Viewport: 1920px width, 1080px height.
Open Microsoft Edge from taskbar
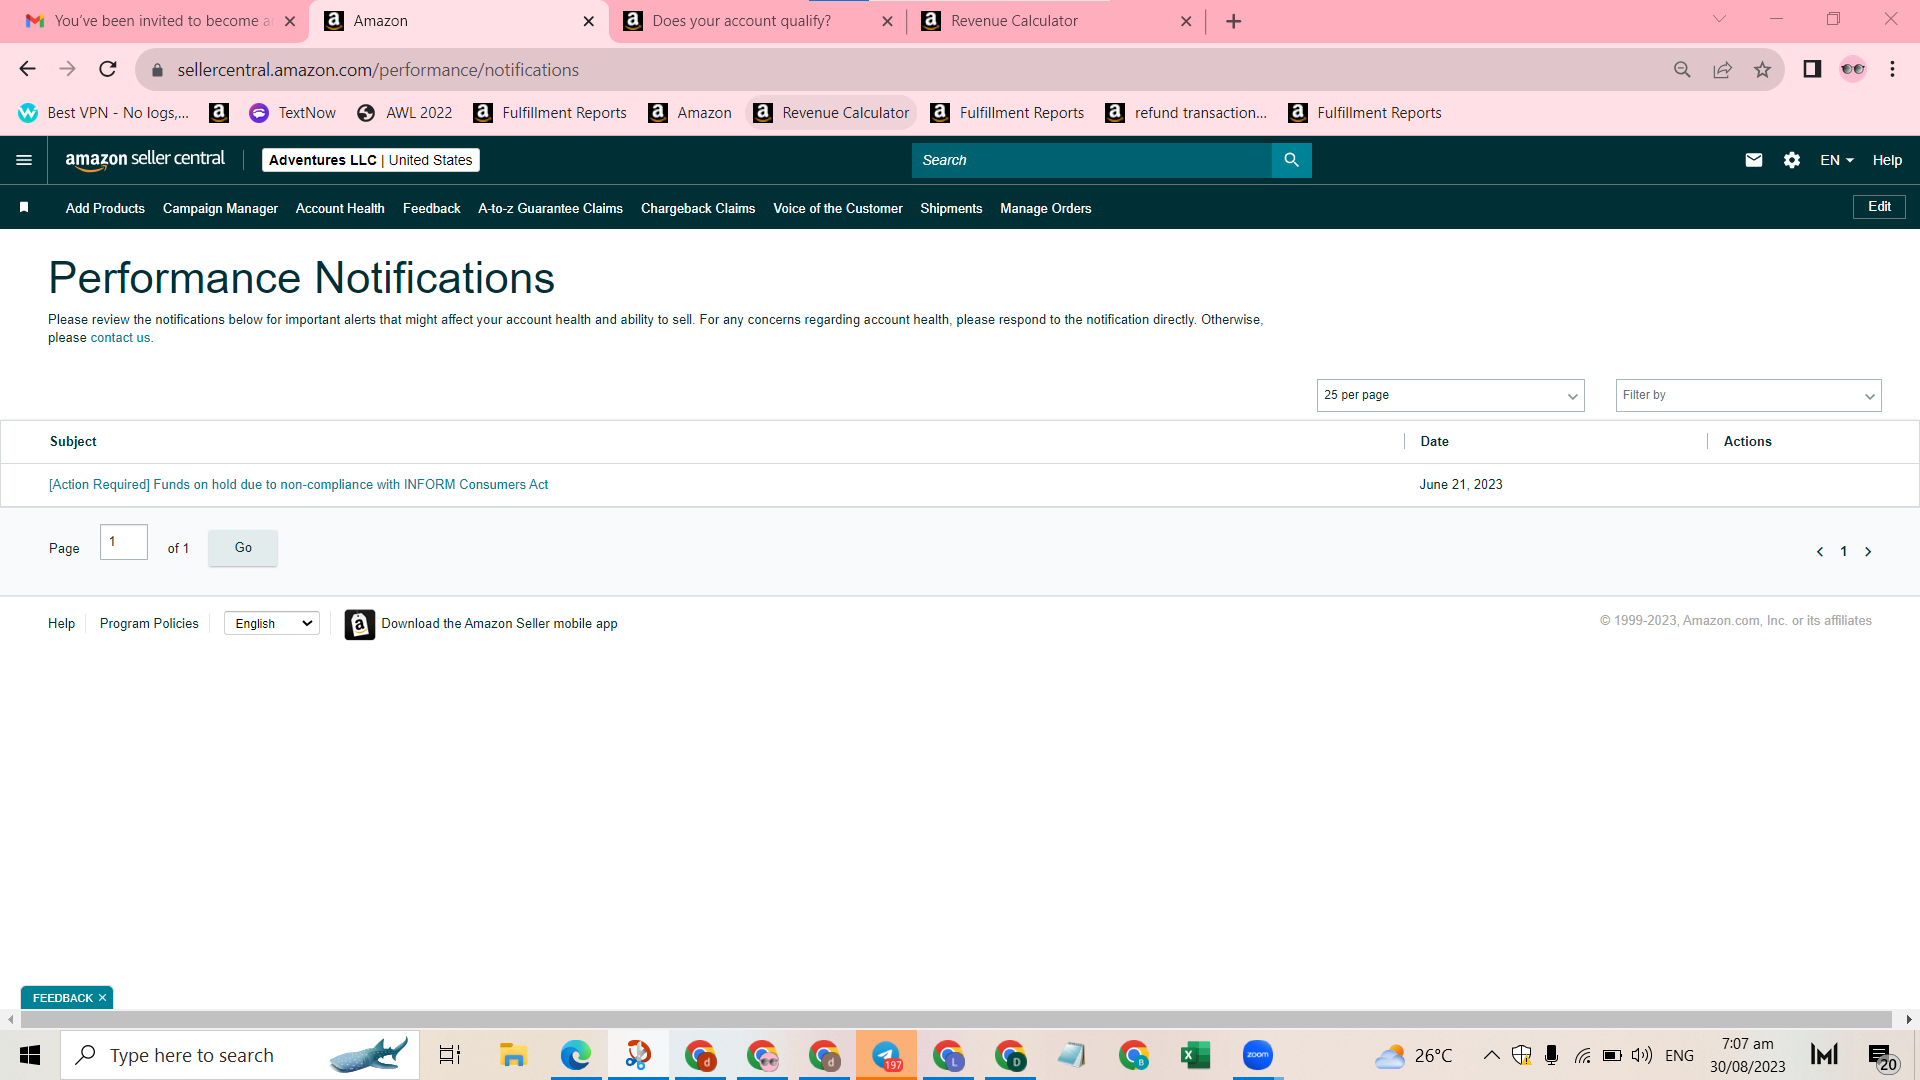[575, 1055]
